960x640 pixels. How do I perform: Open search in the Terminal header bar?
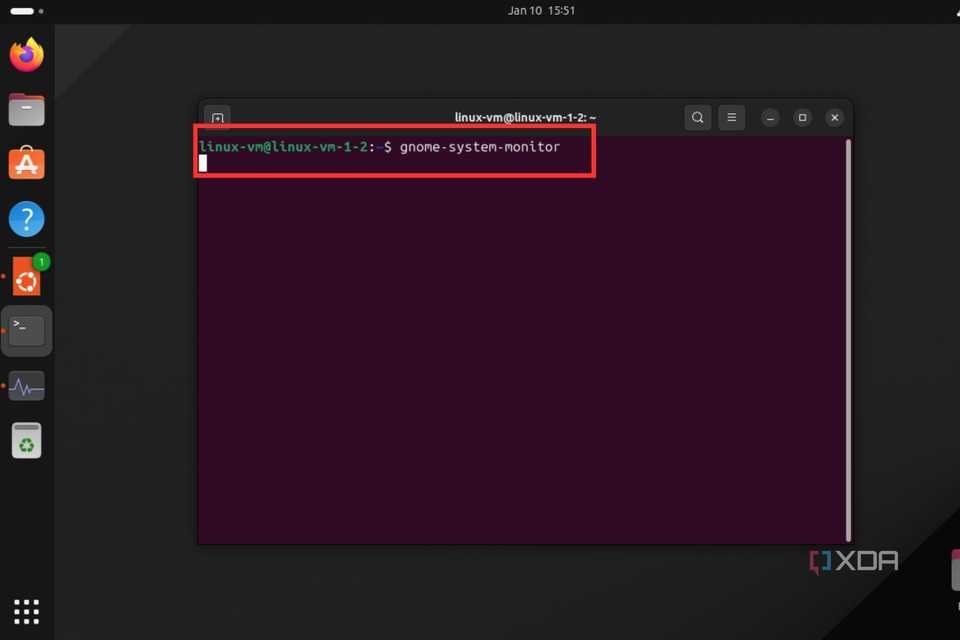(698, 117)
